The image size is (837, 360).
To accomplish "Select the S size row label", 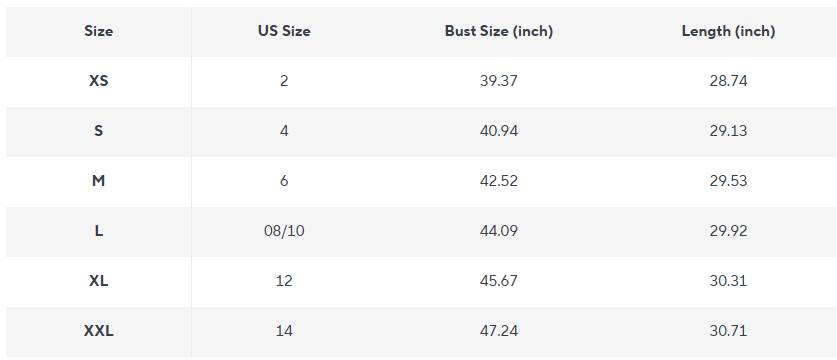I will [x=99, y=131].
